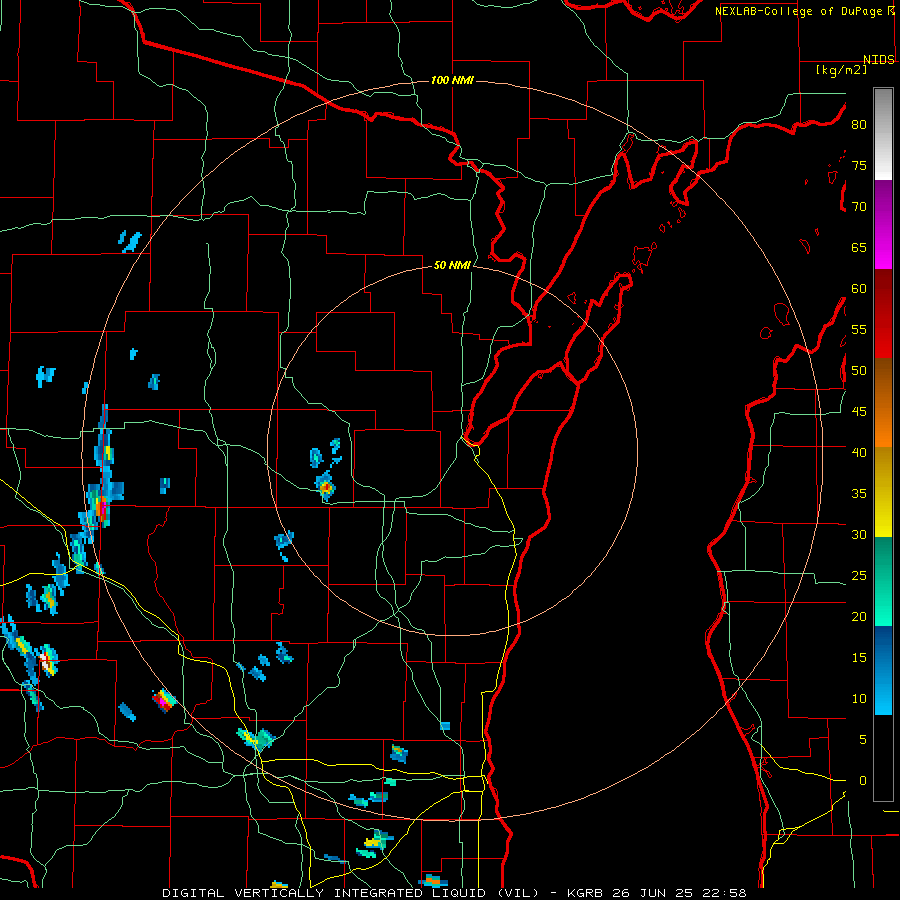
Task: Click the scale value "70"
Action: (x=859, y=207)
